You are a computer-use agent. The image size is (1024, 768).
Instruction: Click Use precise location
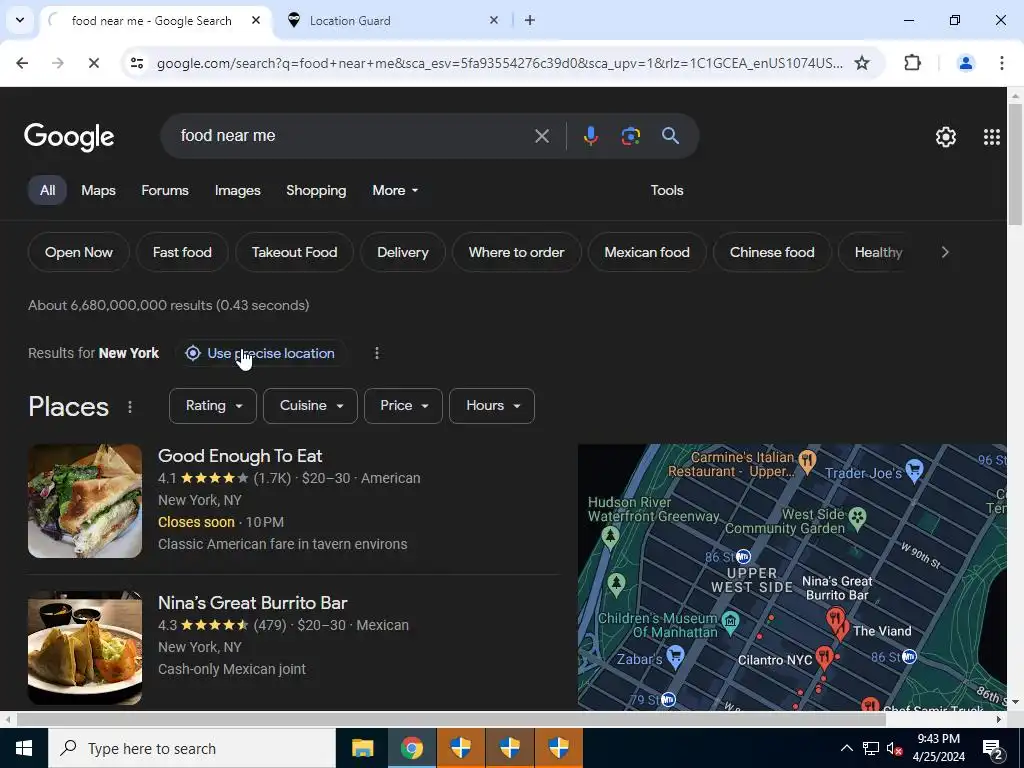[260, 353]
